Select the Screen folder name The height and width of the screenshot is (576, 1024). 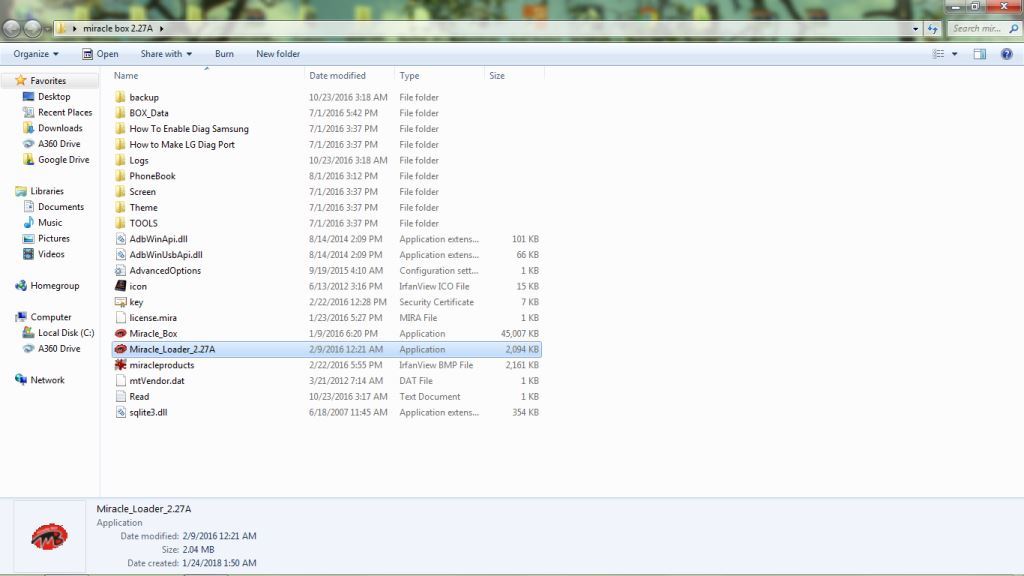(x=142, y=192)
